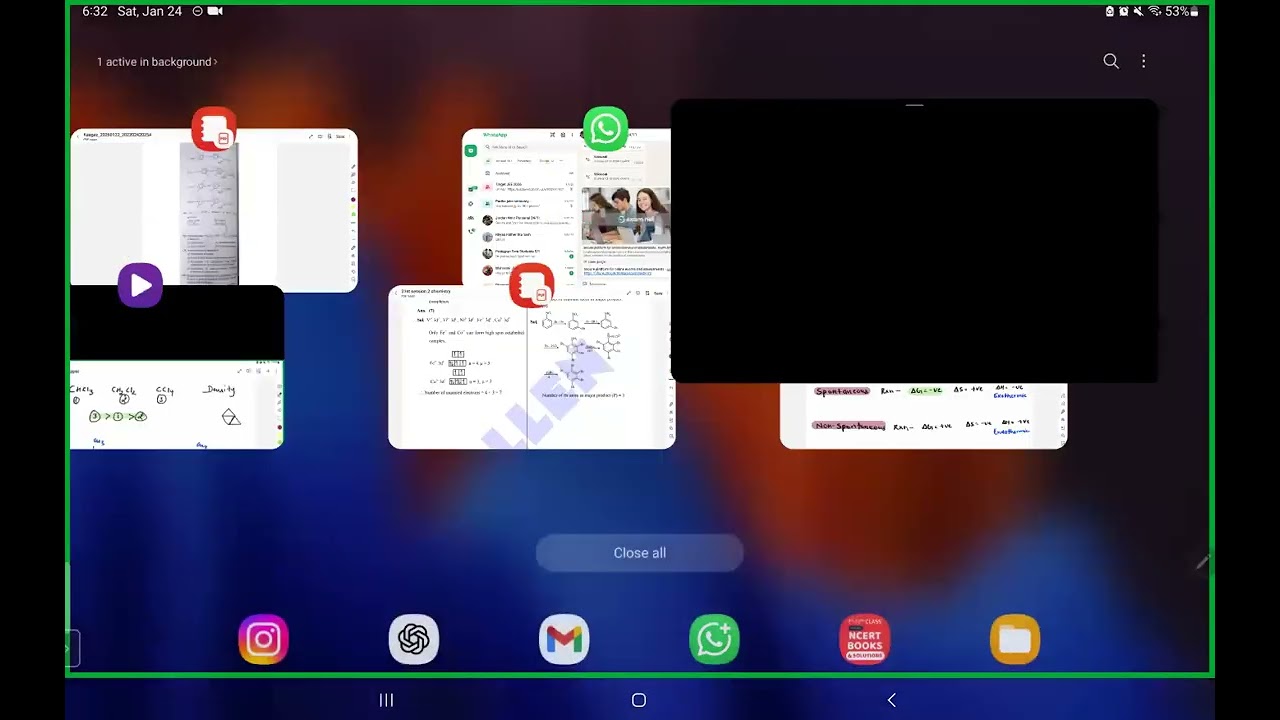Open the black blank app preview
Viewport: 1280px width, 720px height.
coord(914,241)
